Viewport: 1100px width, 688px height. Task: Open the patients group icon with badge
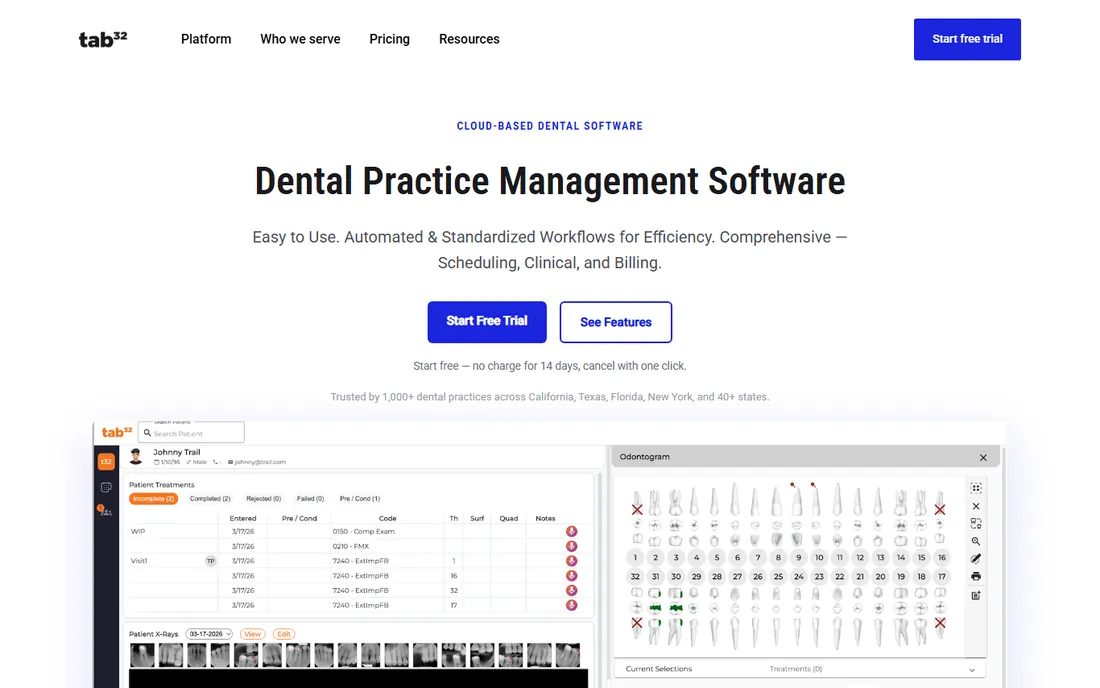105,510
